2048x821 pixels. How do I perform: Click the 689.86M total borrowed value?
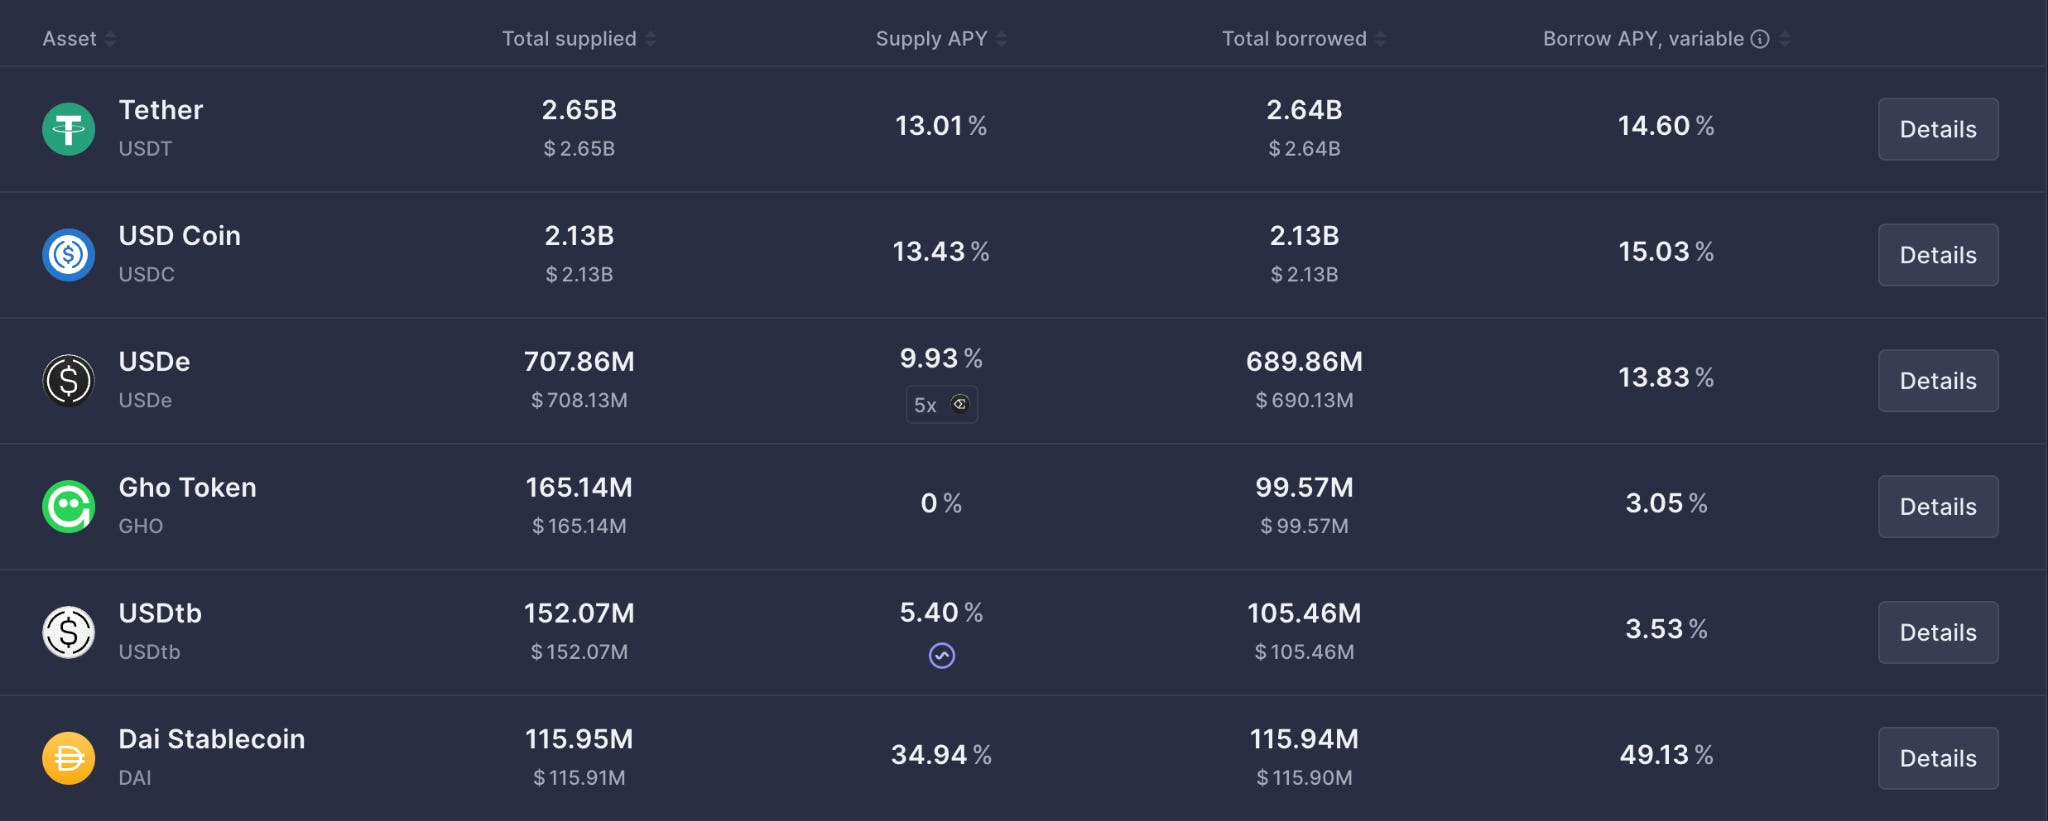click(1304, 362)
